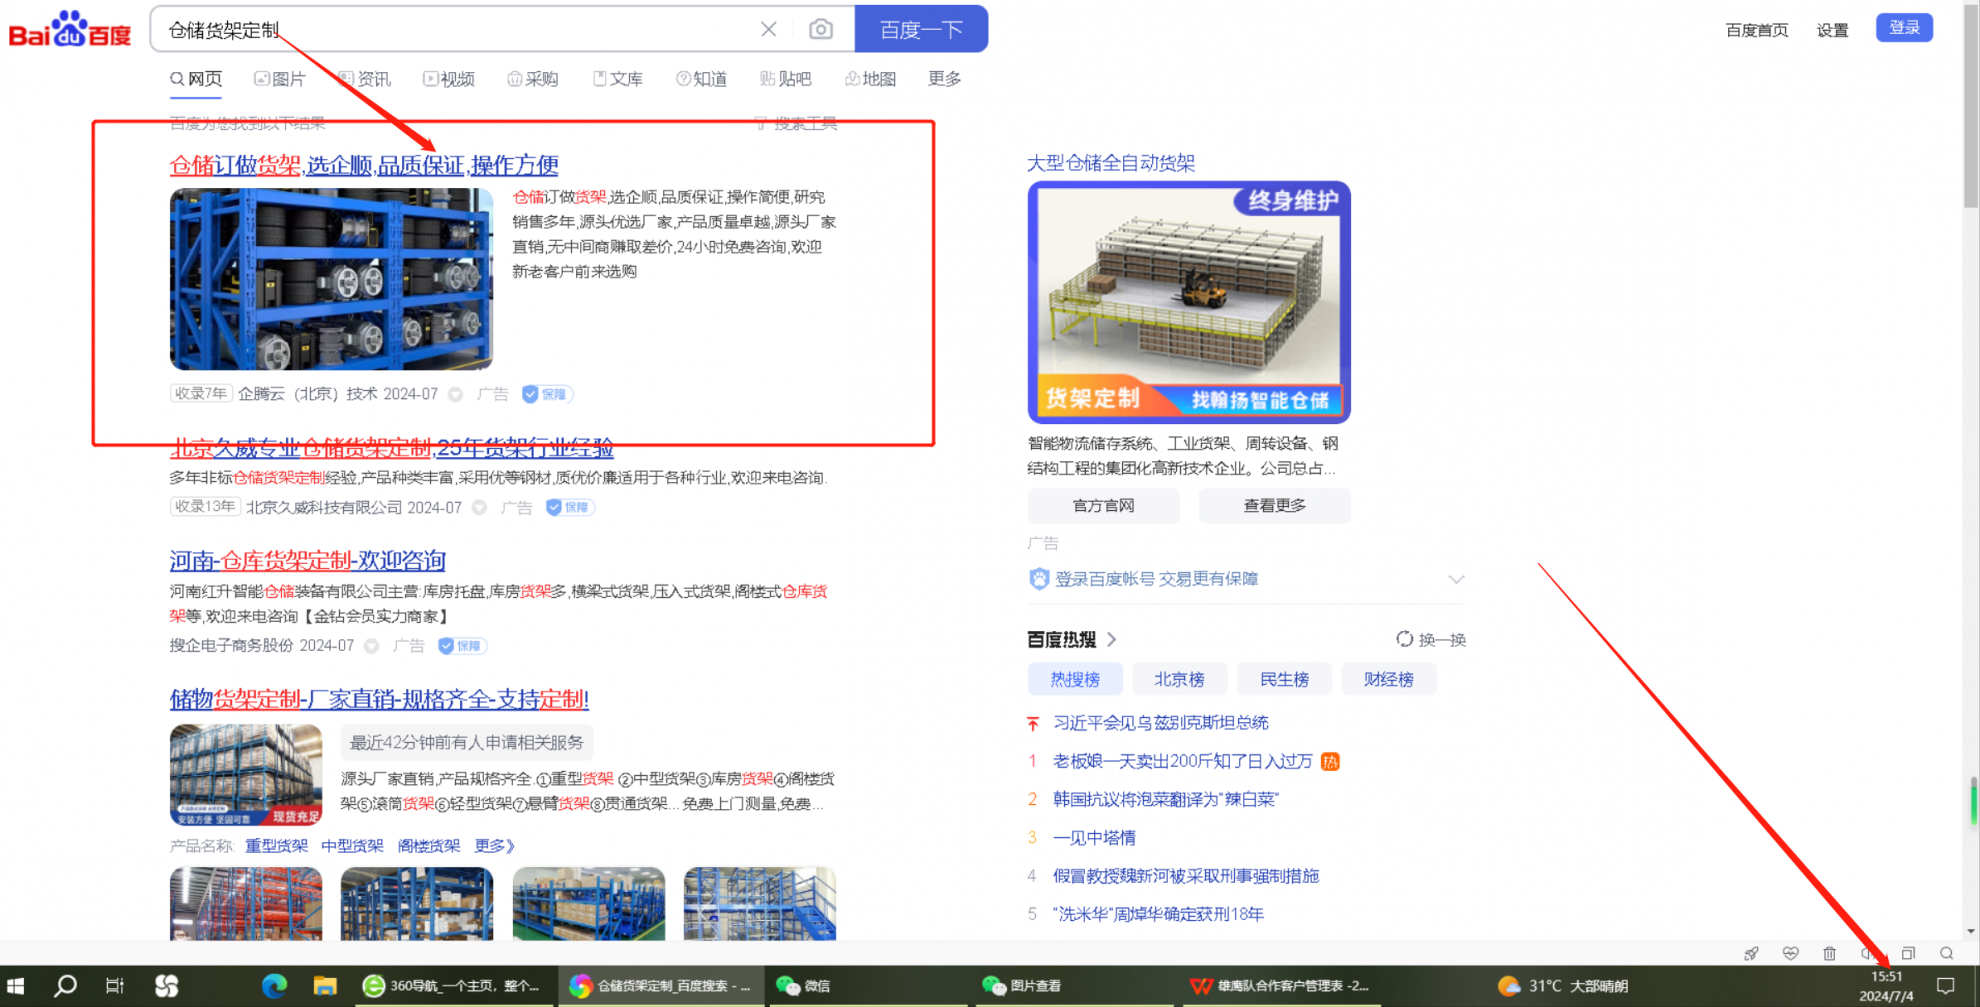The height and width of the screenshot is (1007, 1980).
Task: Expand dropdown arrow after 搜企电子商务股份 2024-07
Action: click(x=372, y=646)
